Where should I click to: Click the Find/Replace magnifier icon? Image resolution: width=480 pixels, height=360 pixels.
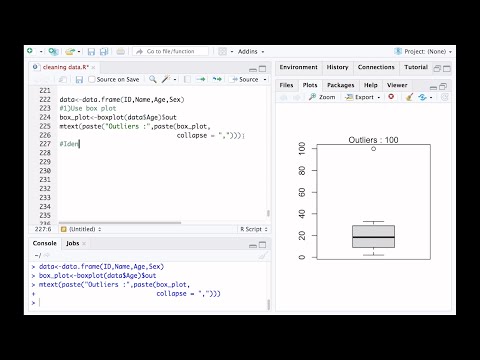[153, 79]
